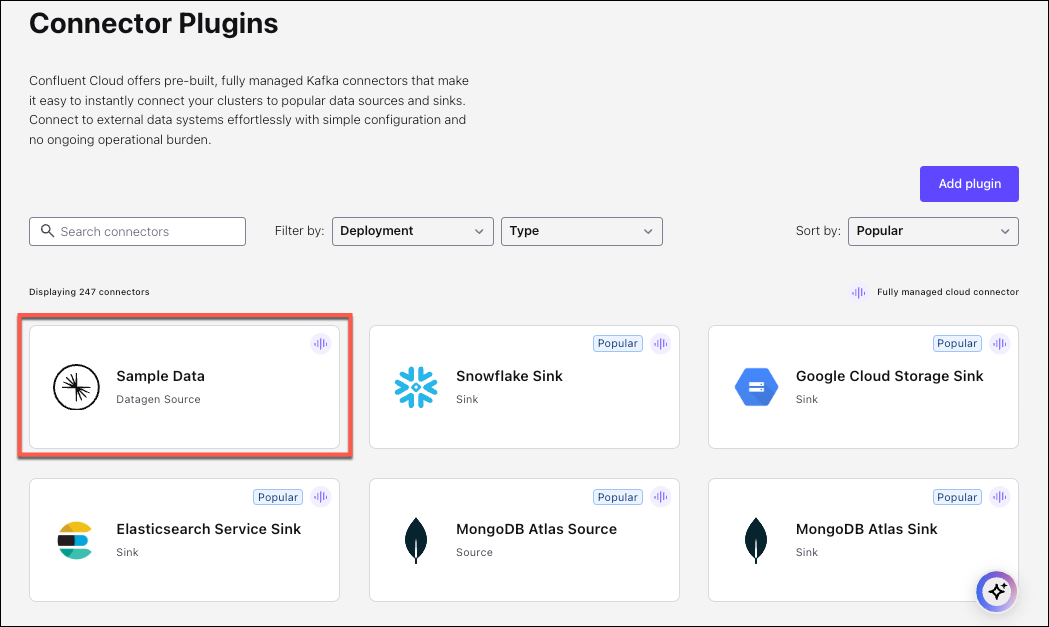The height and width of the screenshot is (627, 1049).
Task: Click Popular badge on Elasticsearch Service Sink
Action: click(x=278, y=497)
